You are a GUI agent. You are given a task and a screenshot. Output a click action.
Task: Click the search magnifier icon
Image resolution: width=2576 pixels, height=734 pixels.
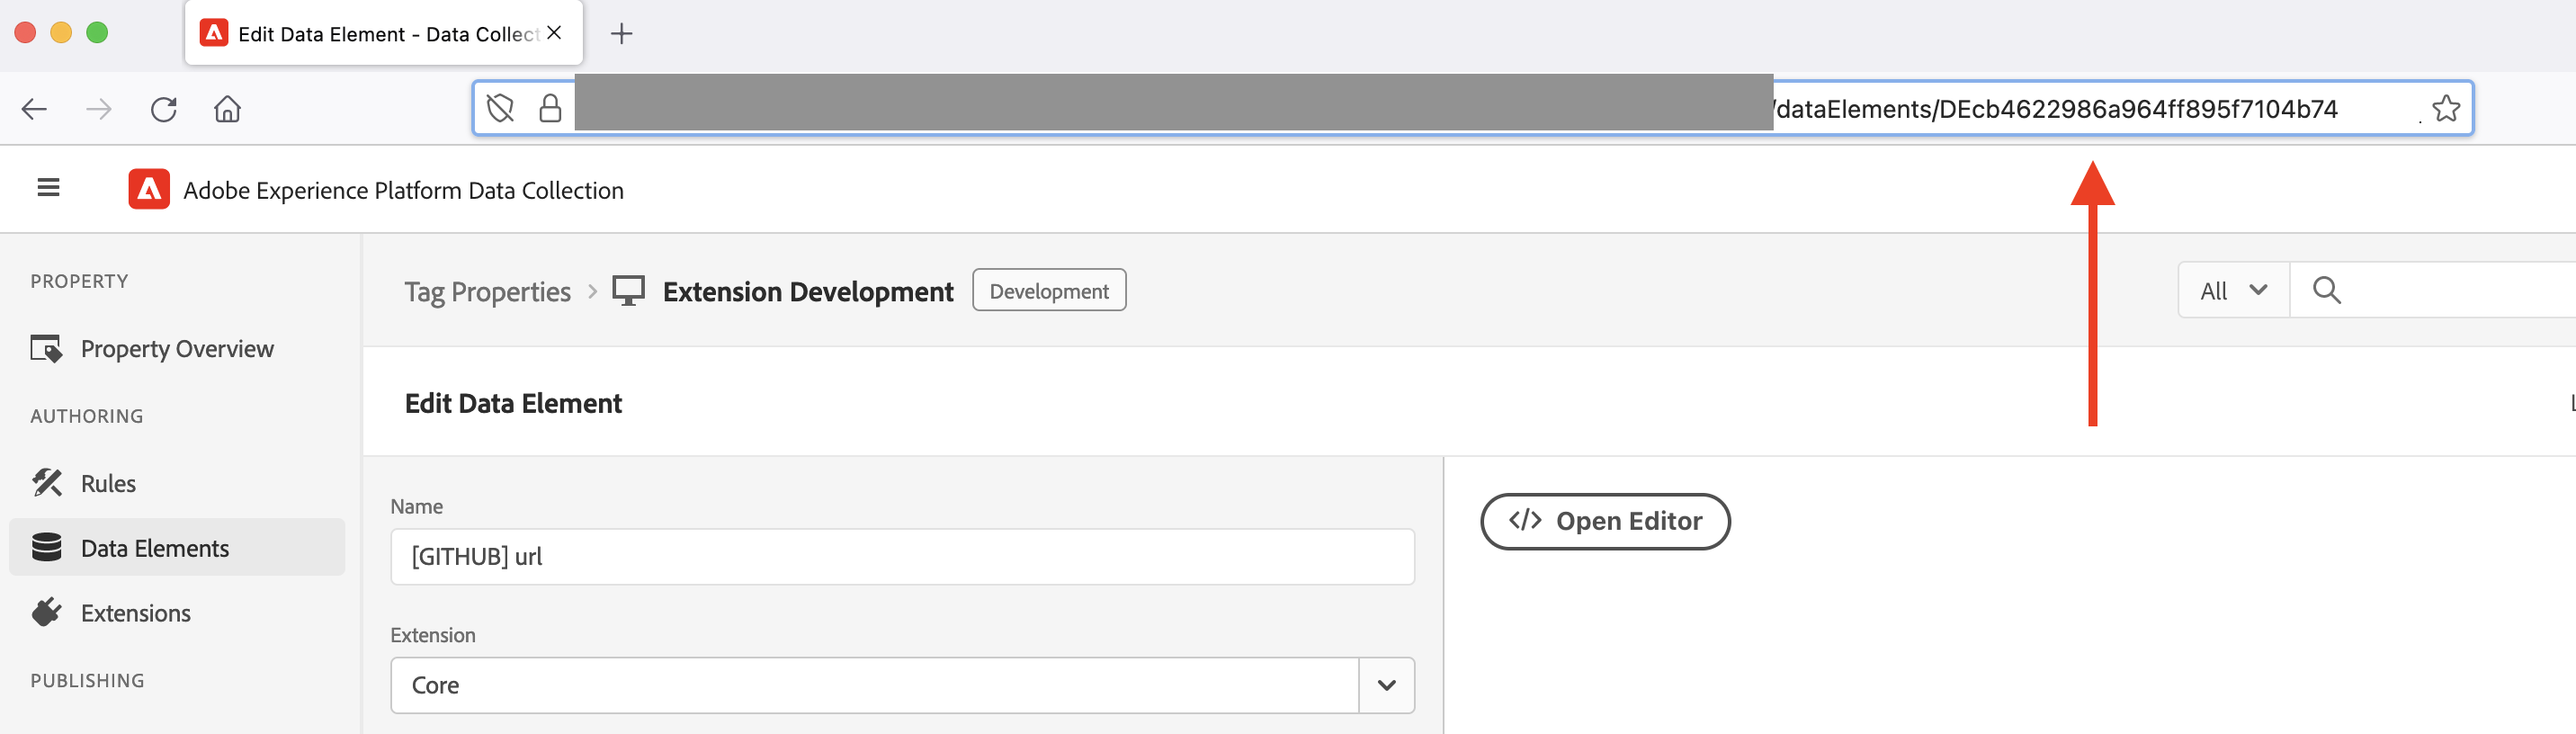pos(2326,290)
